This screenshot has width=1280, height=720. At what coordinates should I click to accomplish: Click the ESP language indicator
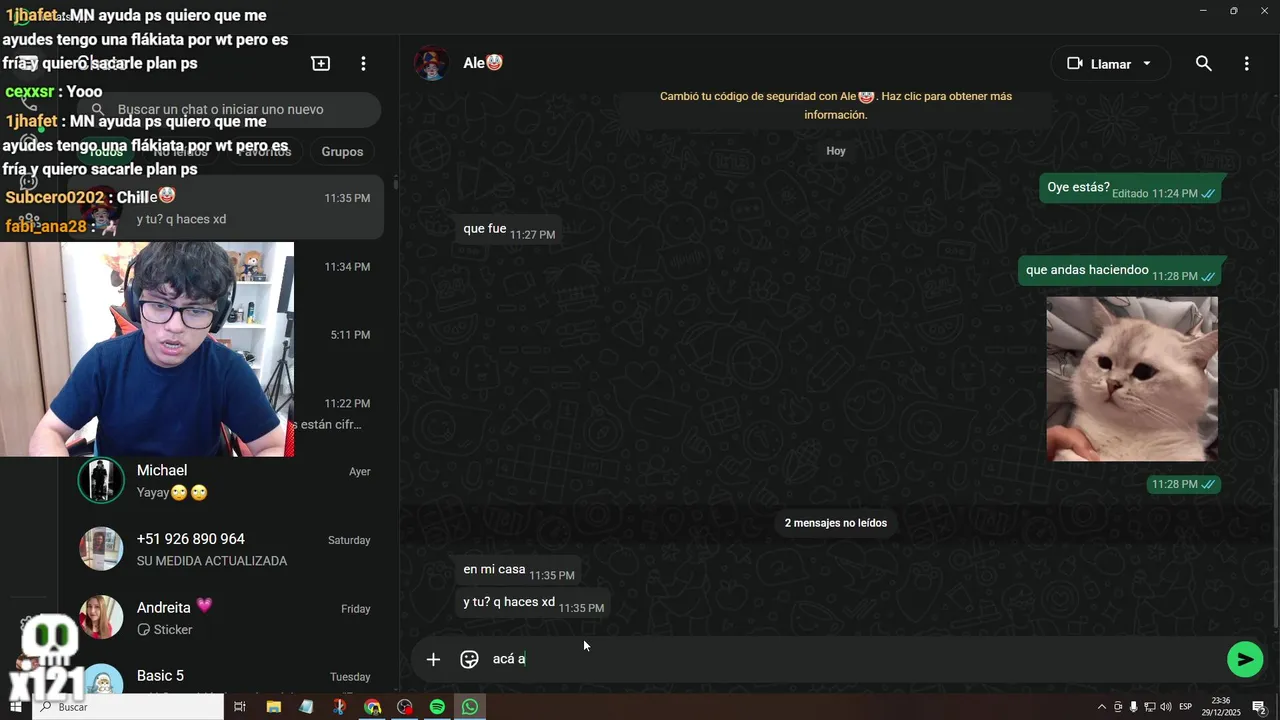click(x=1186, y=707)
